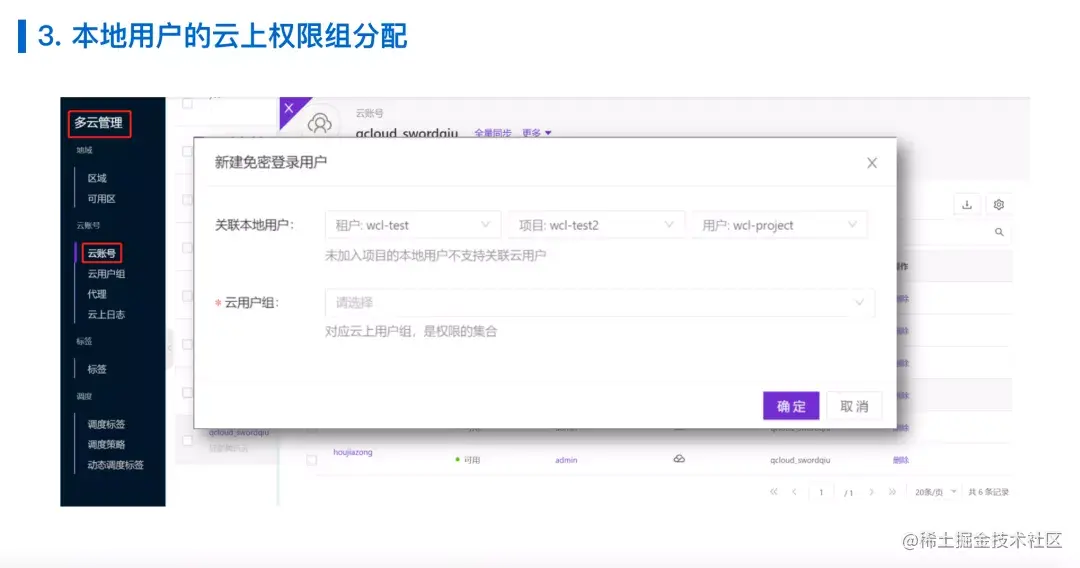
Task: Click the cloud account avatar icon
Action: [x=320, y=123]
